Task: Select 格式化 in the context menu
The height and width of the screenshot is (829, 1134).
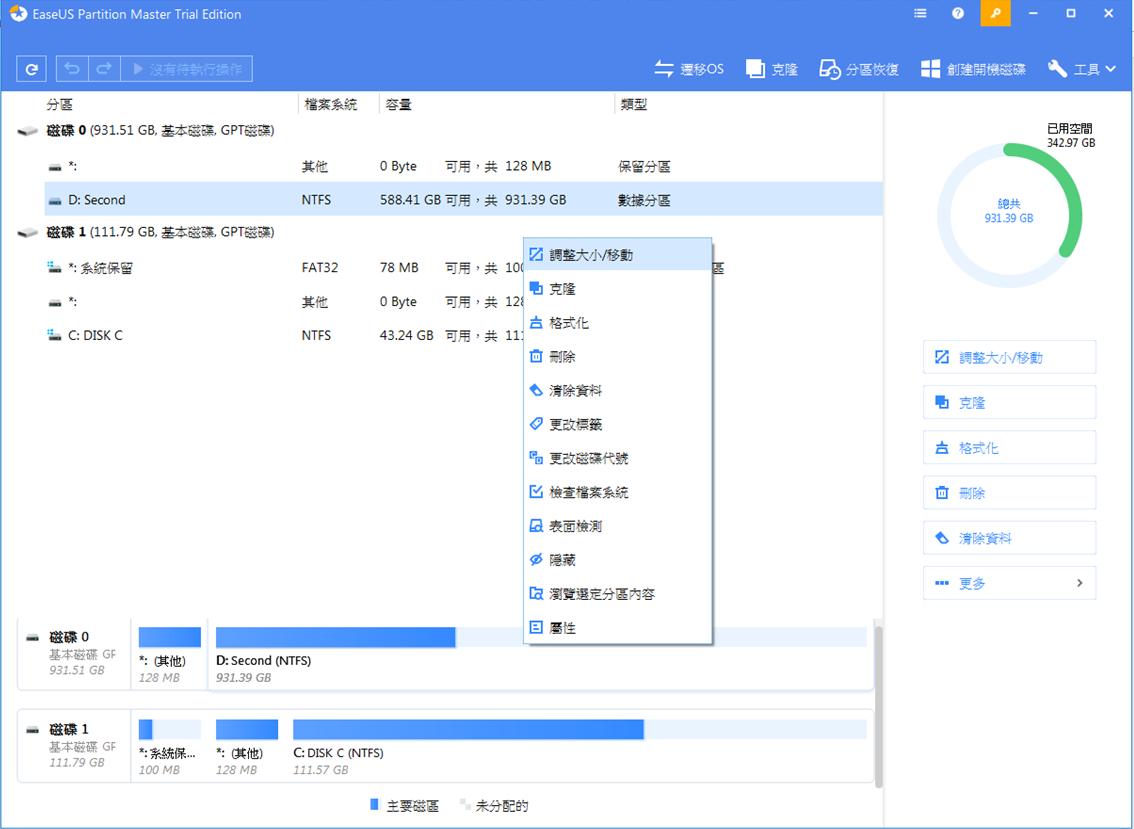Action: [618, 323]
